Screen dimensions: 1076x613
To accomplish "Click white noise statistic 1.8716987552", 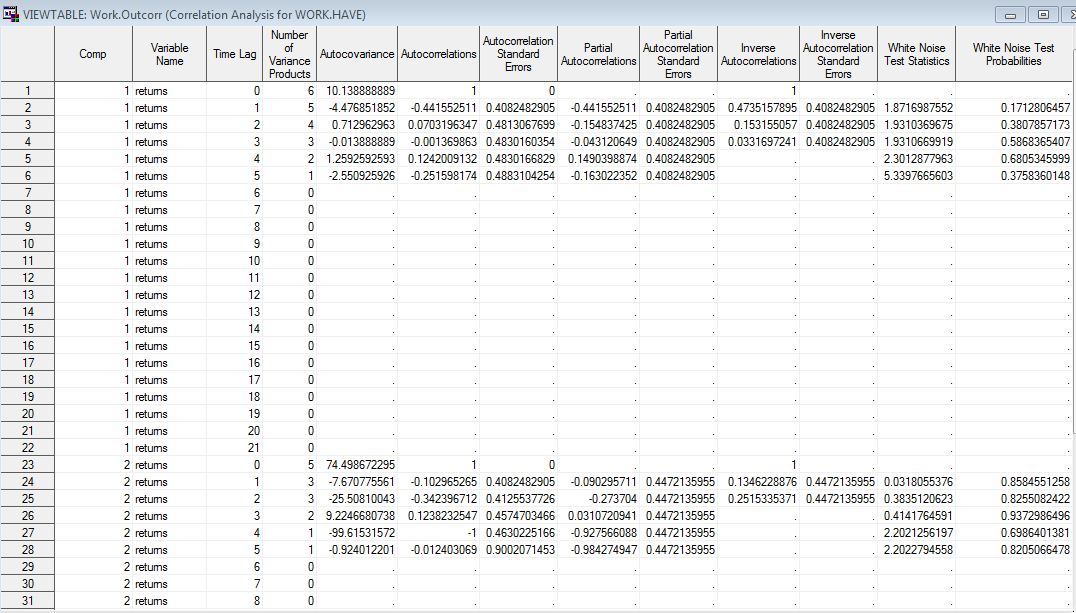I will pos(916,108).
